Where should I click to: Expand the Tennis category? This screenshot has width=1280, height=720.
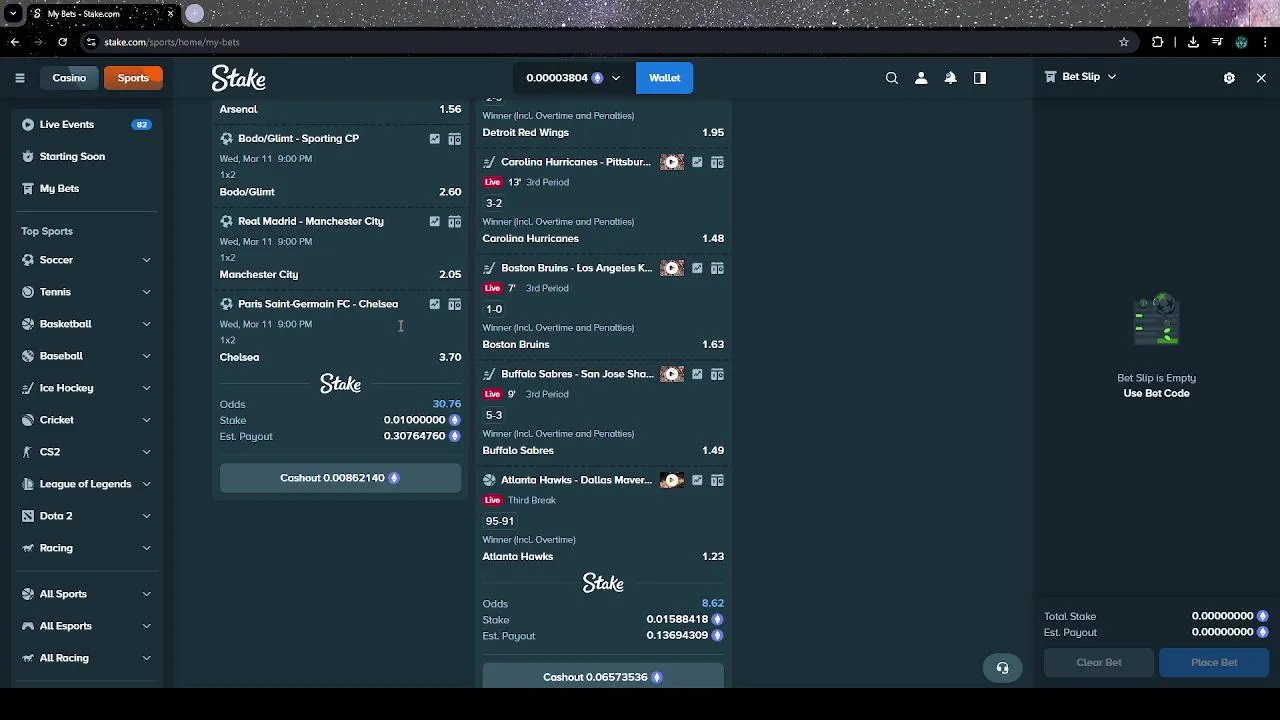[146, 292]
